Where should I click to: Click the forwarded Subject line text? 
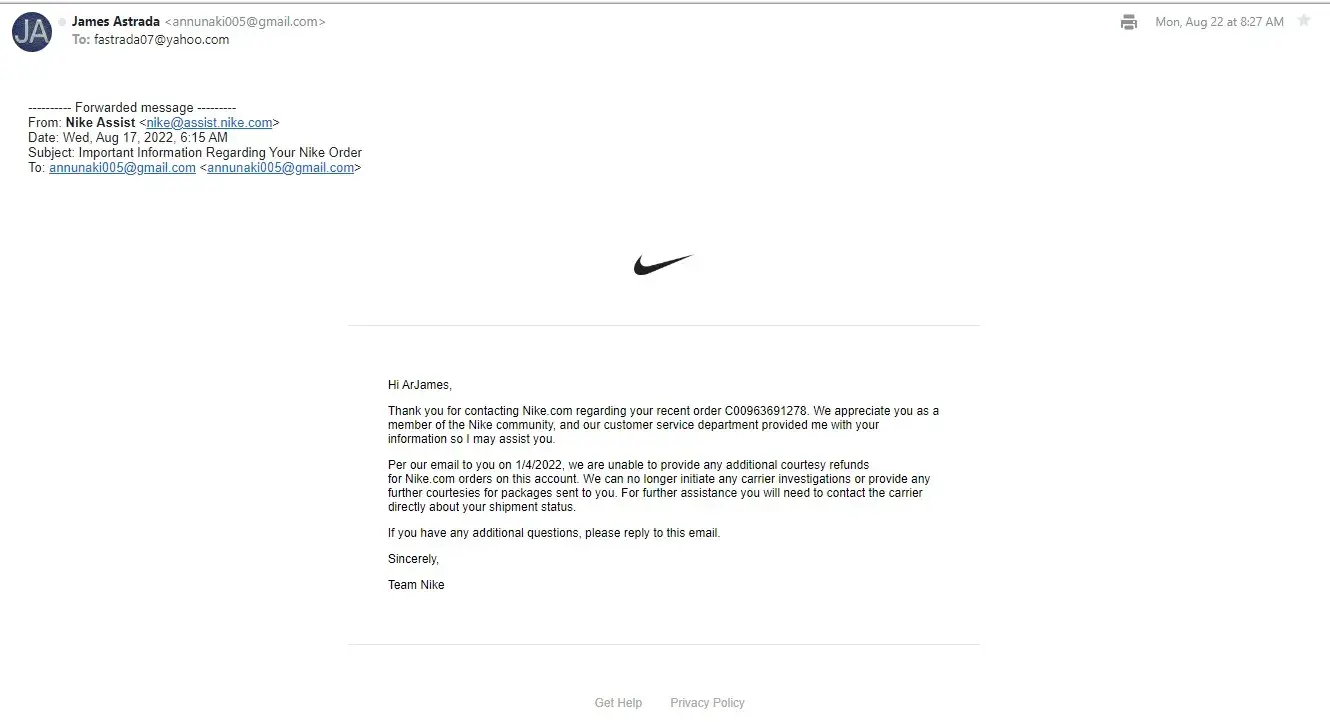(x=220, y=153)
